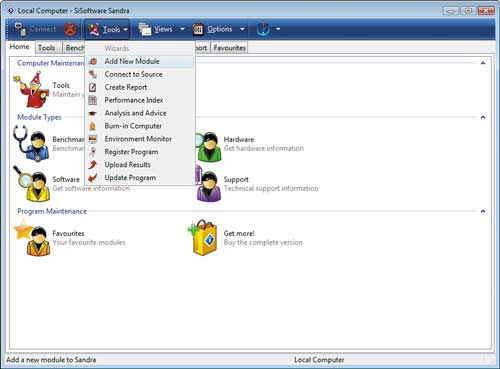The height and width of the screenshot is (369, 500).
Task: Choose Connect to Source from menu
Action: point(140,74)
